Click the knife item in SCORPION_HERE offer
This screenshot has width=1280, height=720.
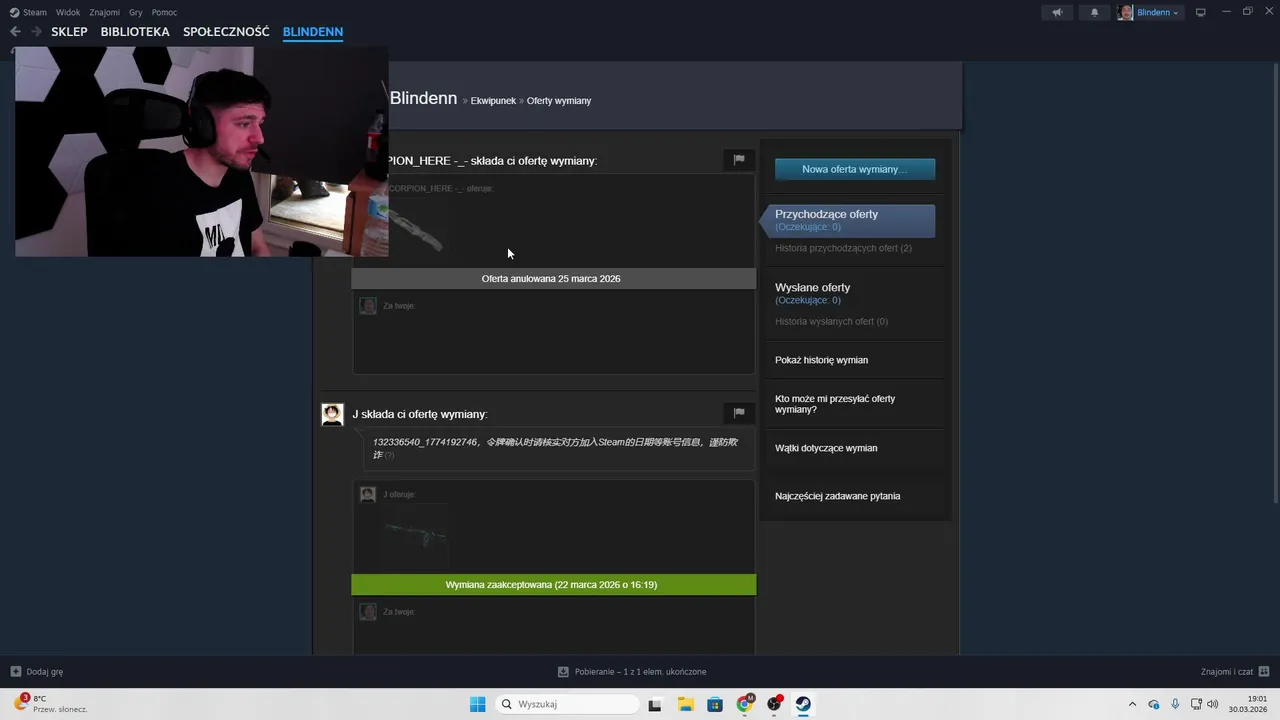click(x=415, y=231)
